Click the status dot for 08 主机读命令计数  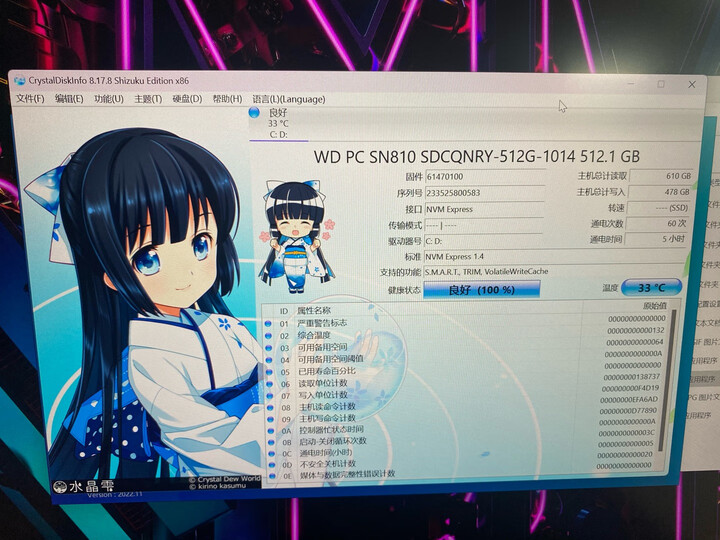(x=270, y=408)
